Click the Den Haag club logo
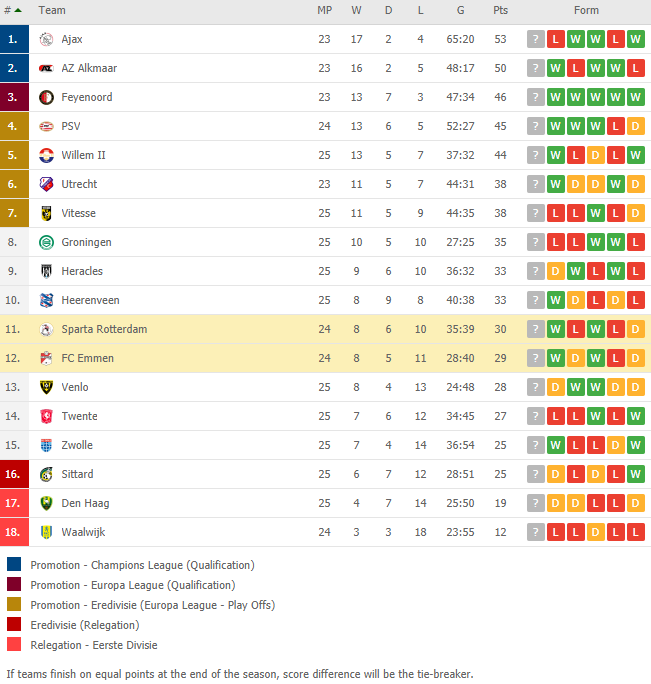The image size is (651, 684). tap(46, 503)
